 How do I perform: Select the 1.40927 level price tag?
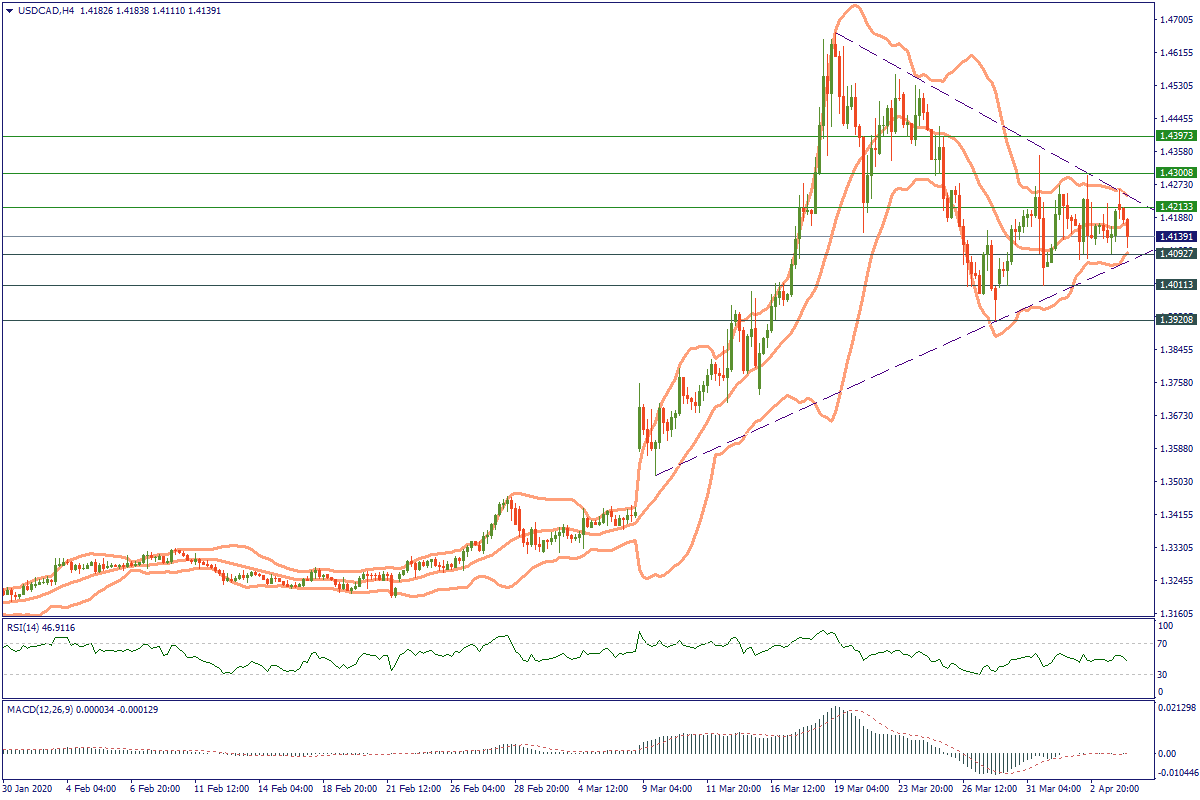1171,254
